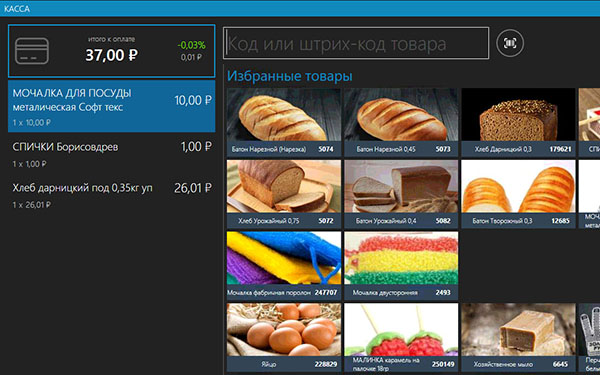Add the Яйцо 228829 product tile

coord(284,338)
